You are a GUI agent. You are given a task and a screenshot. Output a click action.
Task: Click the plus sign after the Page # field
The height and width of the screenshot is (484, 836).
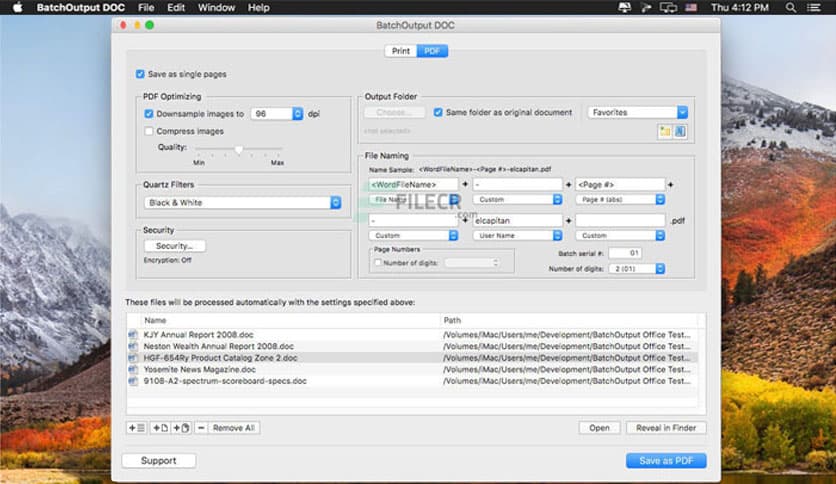671,184
